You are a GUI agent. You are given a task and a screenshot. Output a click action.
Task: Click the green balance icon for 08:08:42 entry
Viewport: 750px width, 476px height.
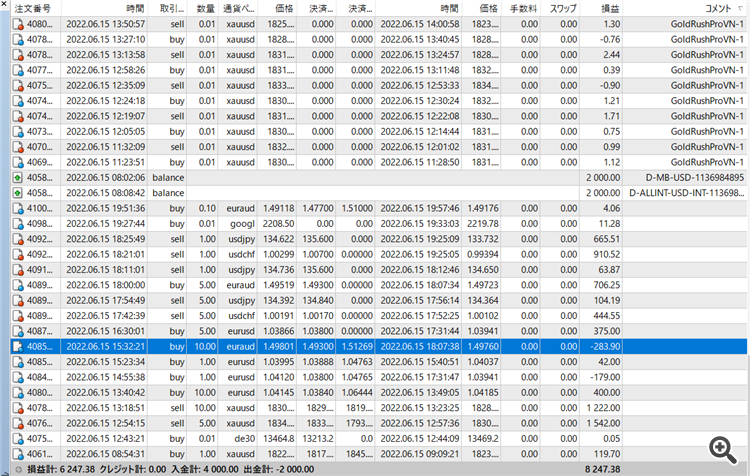[18, 193]
